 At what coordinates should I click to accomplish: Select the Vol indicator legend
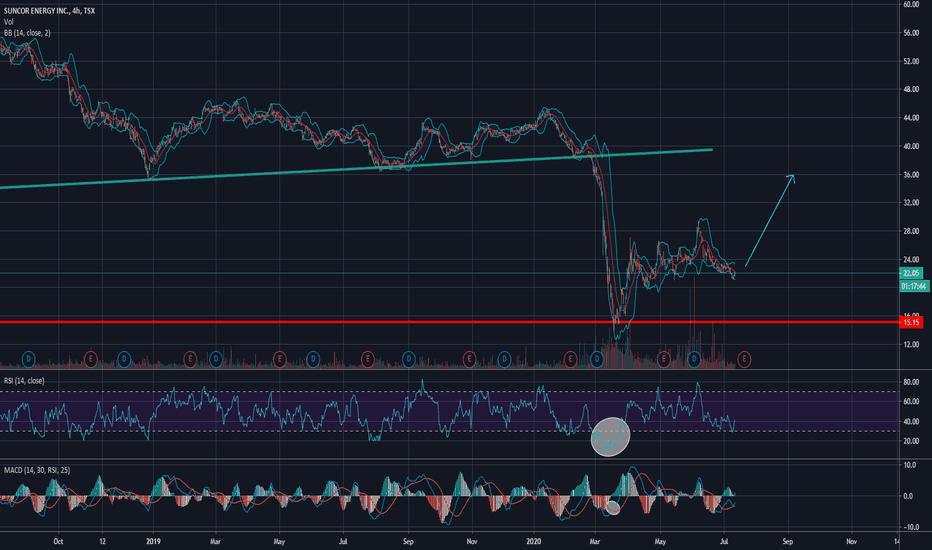8,22
